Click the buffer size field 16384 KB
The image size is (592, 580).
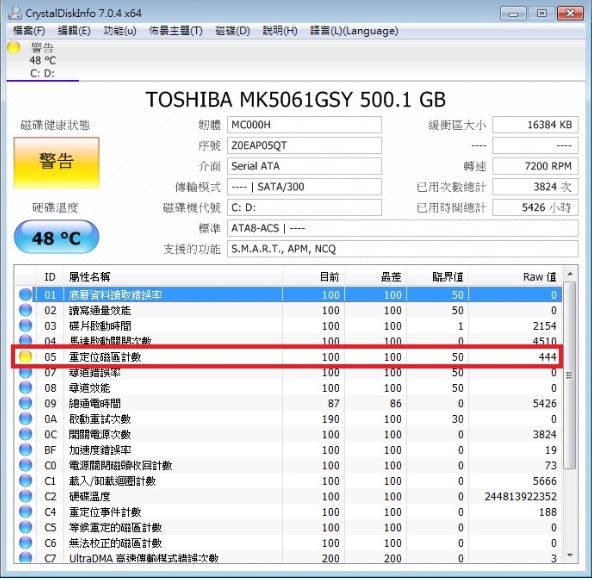(535, 125)
